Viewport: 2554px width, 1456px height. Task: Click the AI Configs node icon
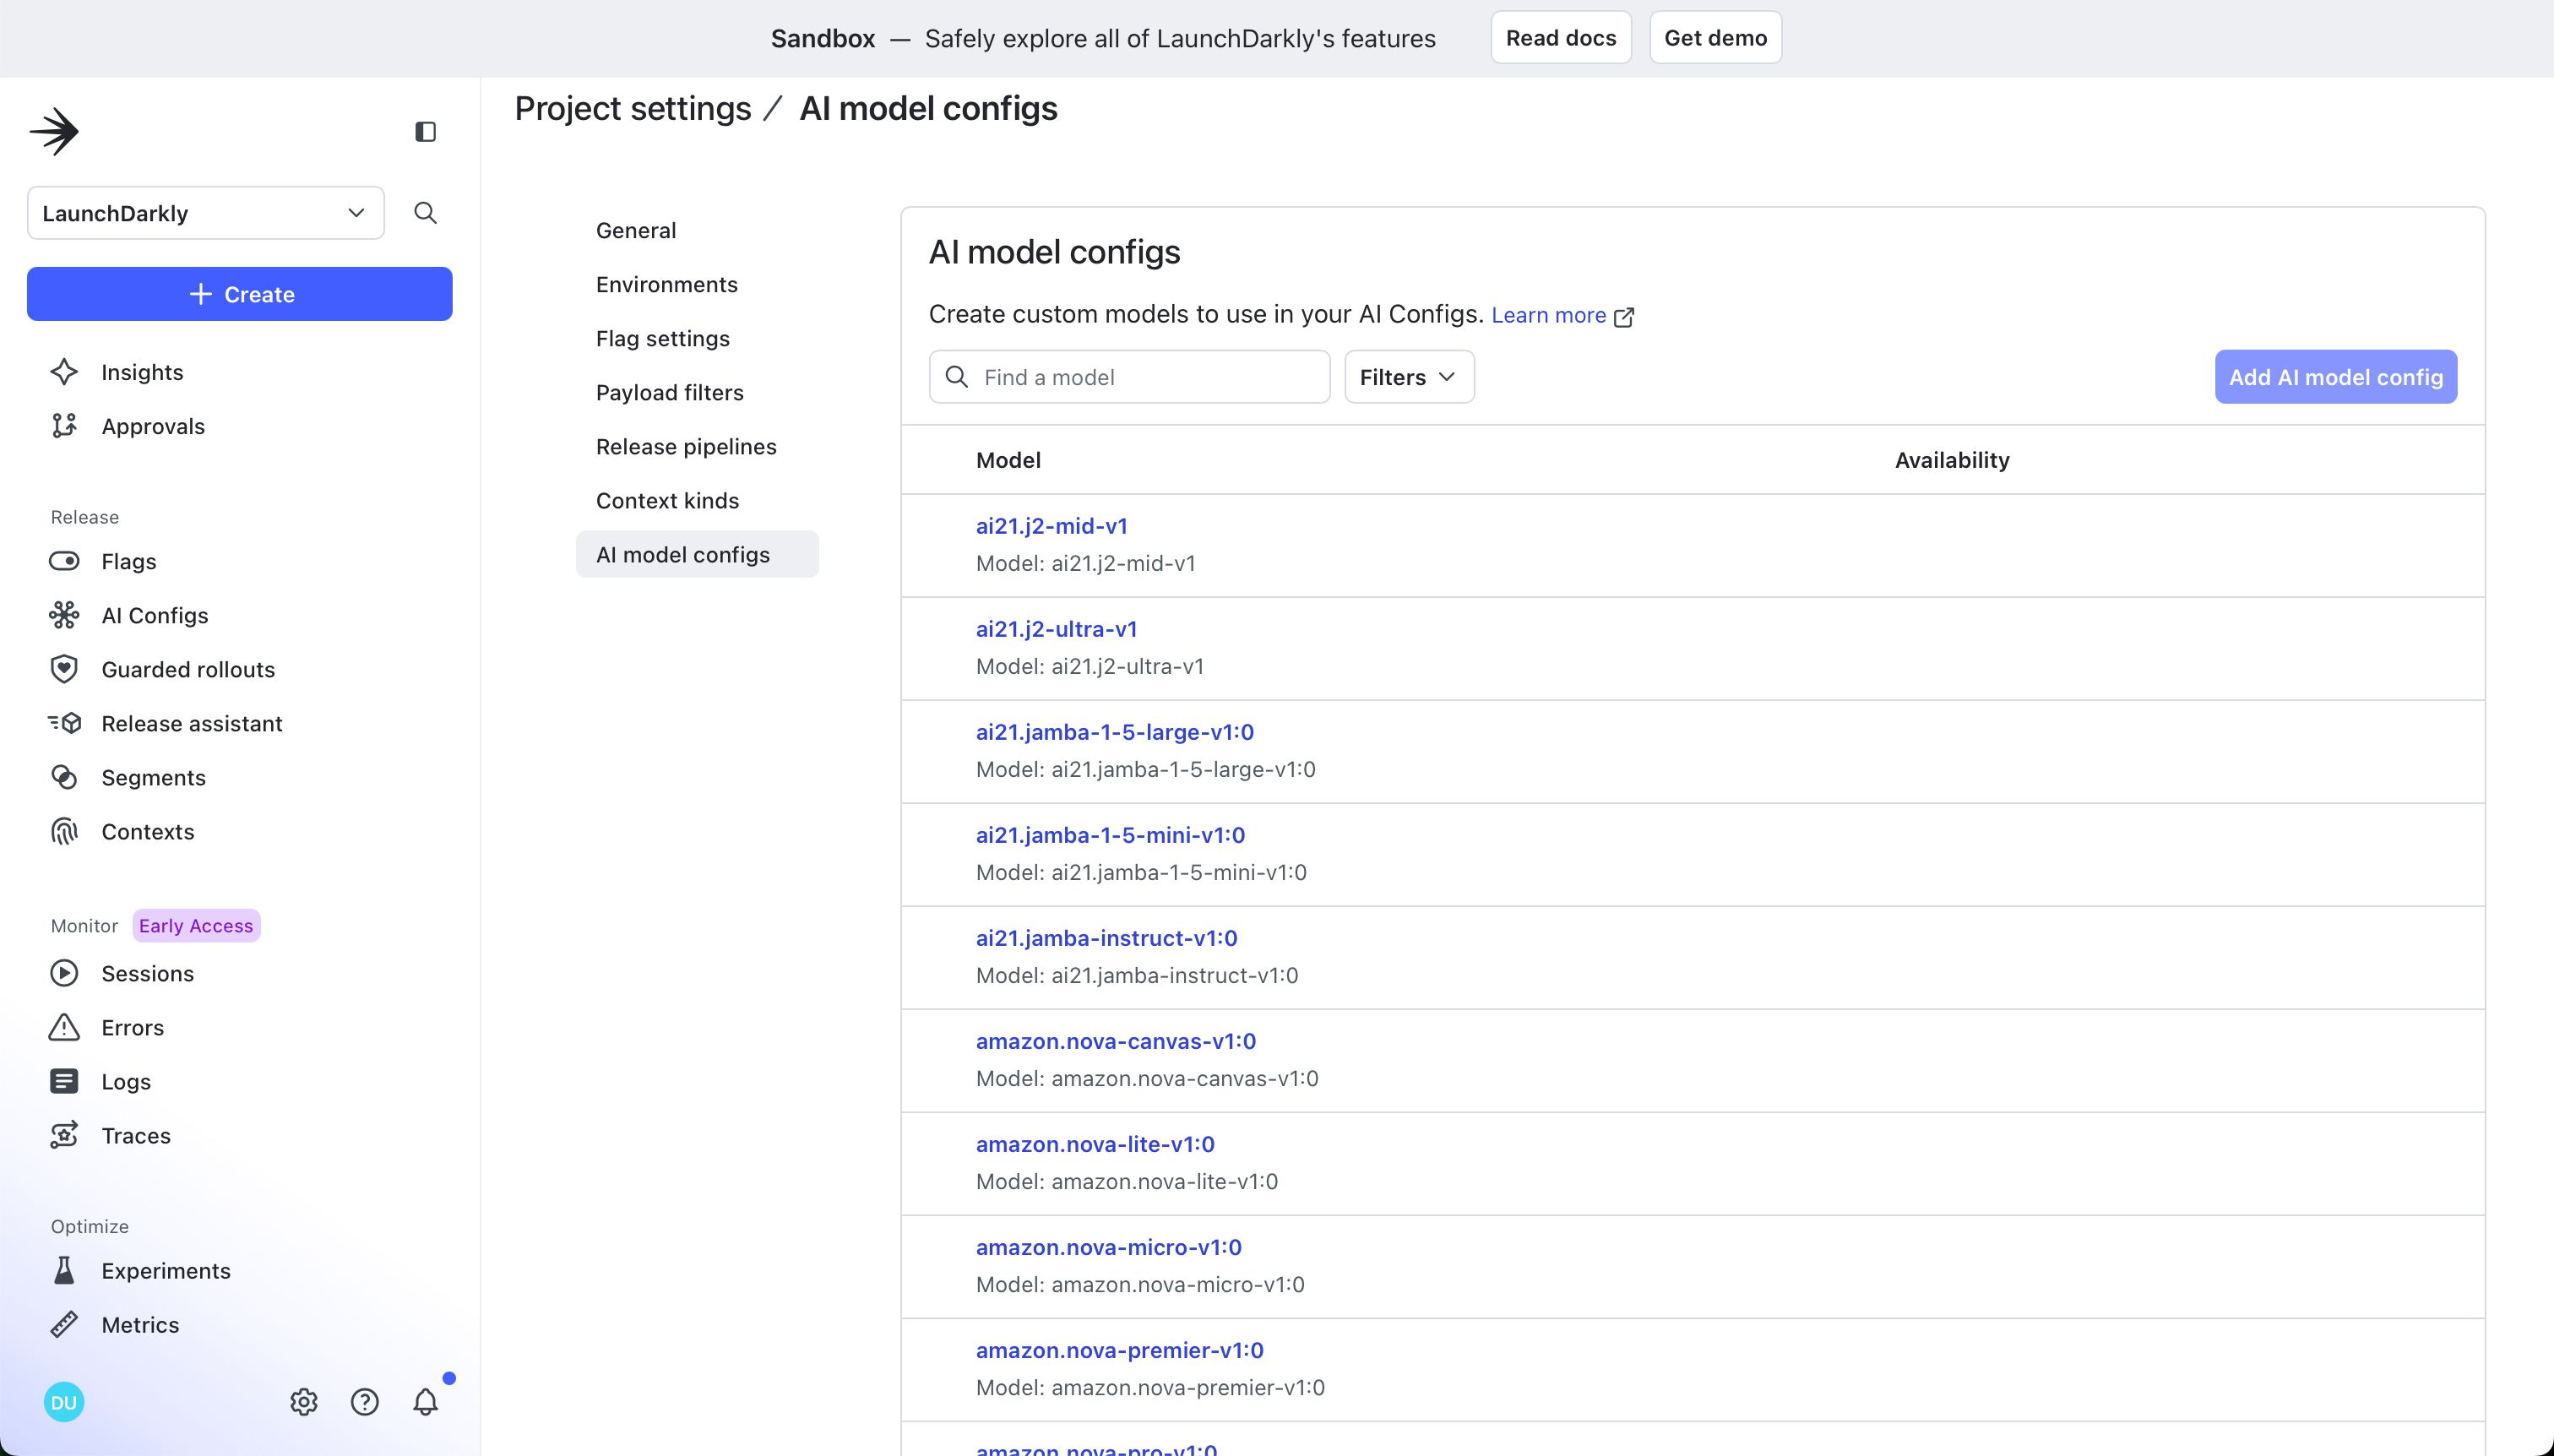pyautogui.click(x=64, y=615)
